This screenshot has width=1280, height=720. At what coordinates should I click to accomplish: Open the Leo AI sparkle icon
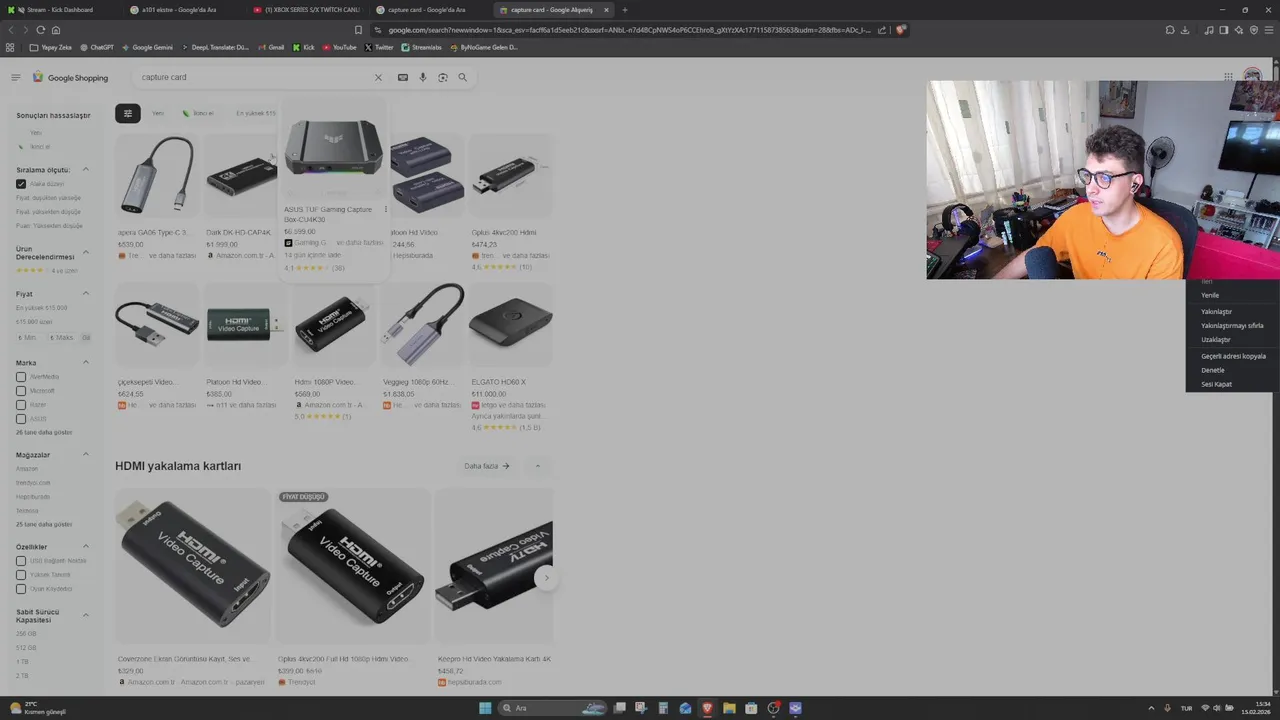click(x=1239, y=30)
